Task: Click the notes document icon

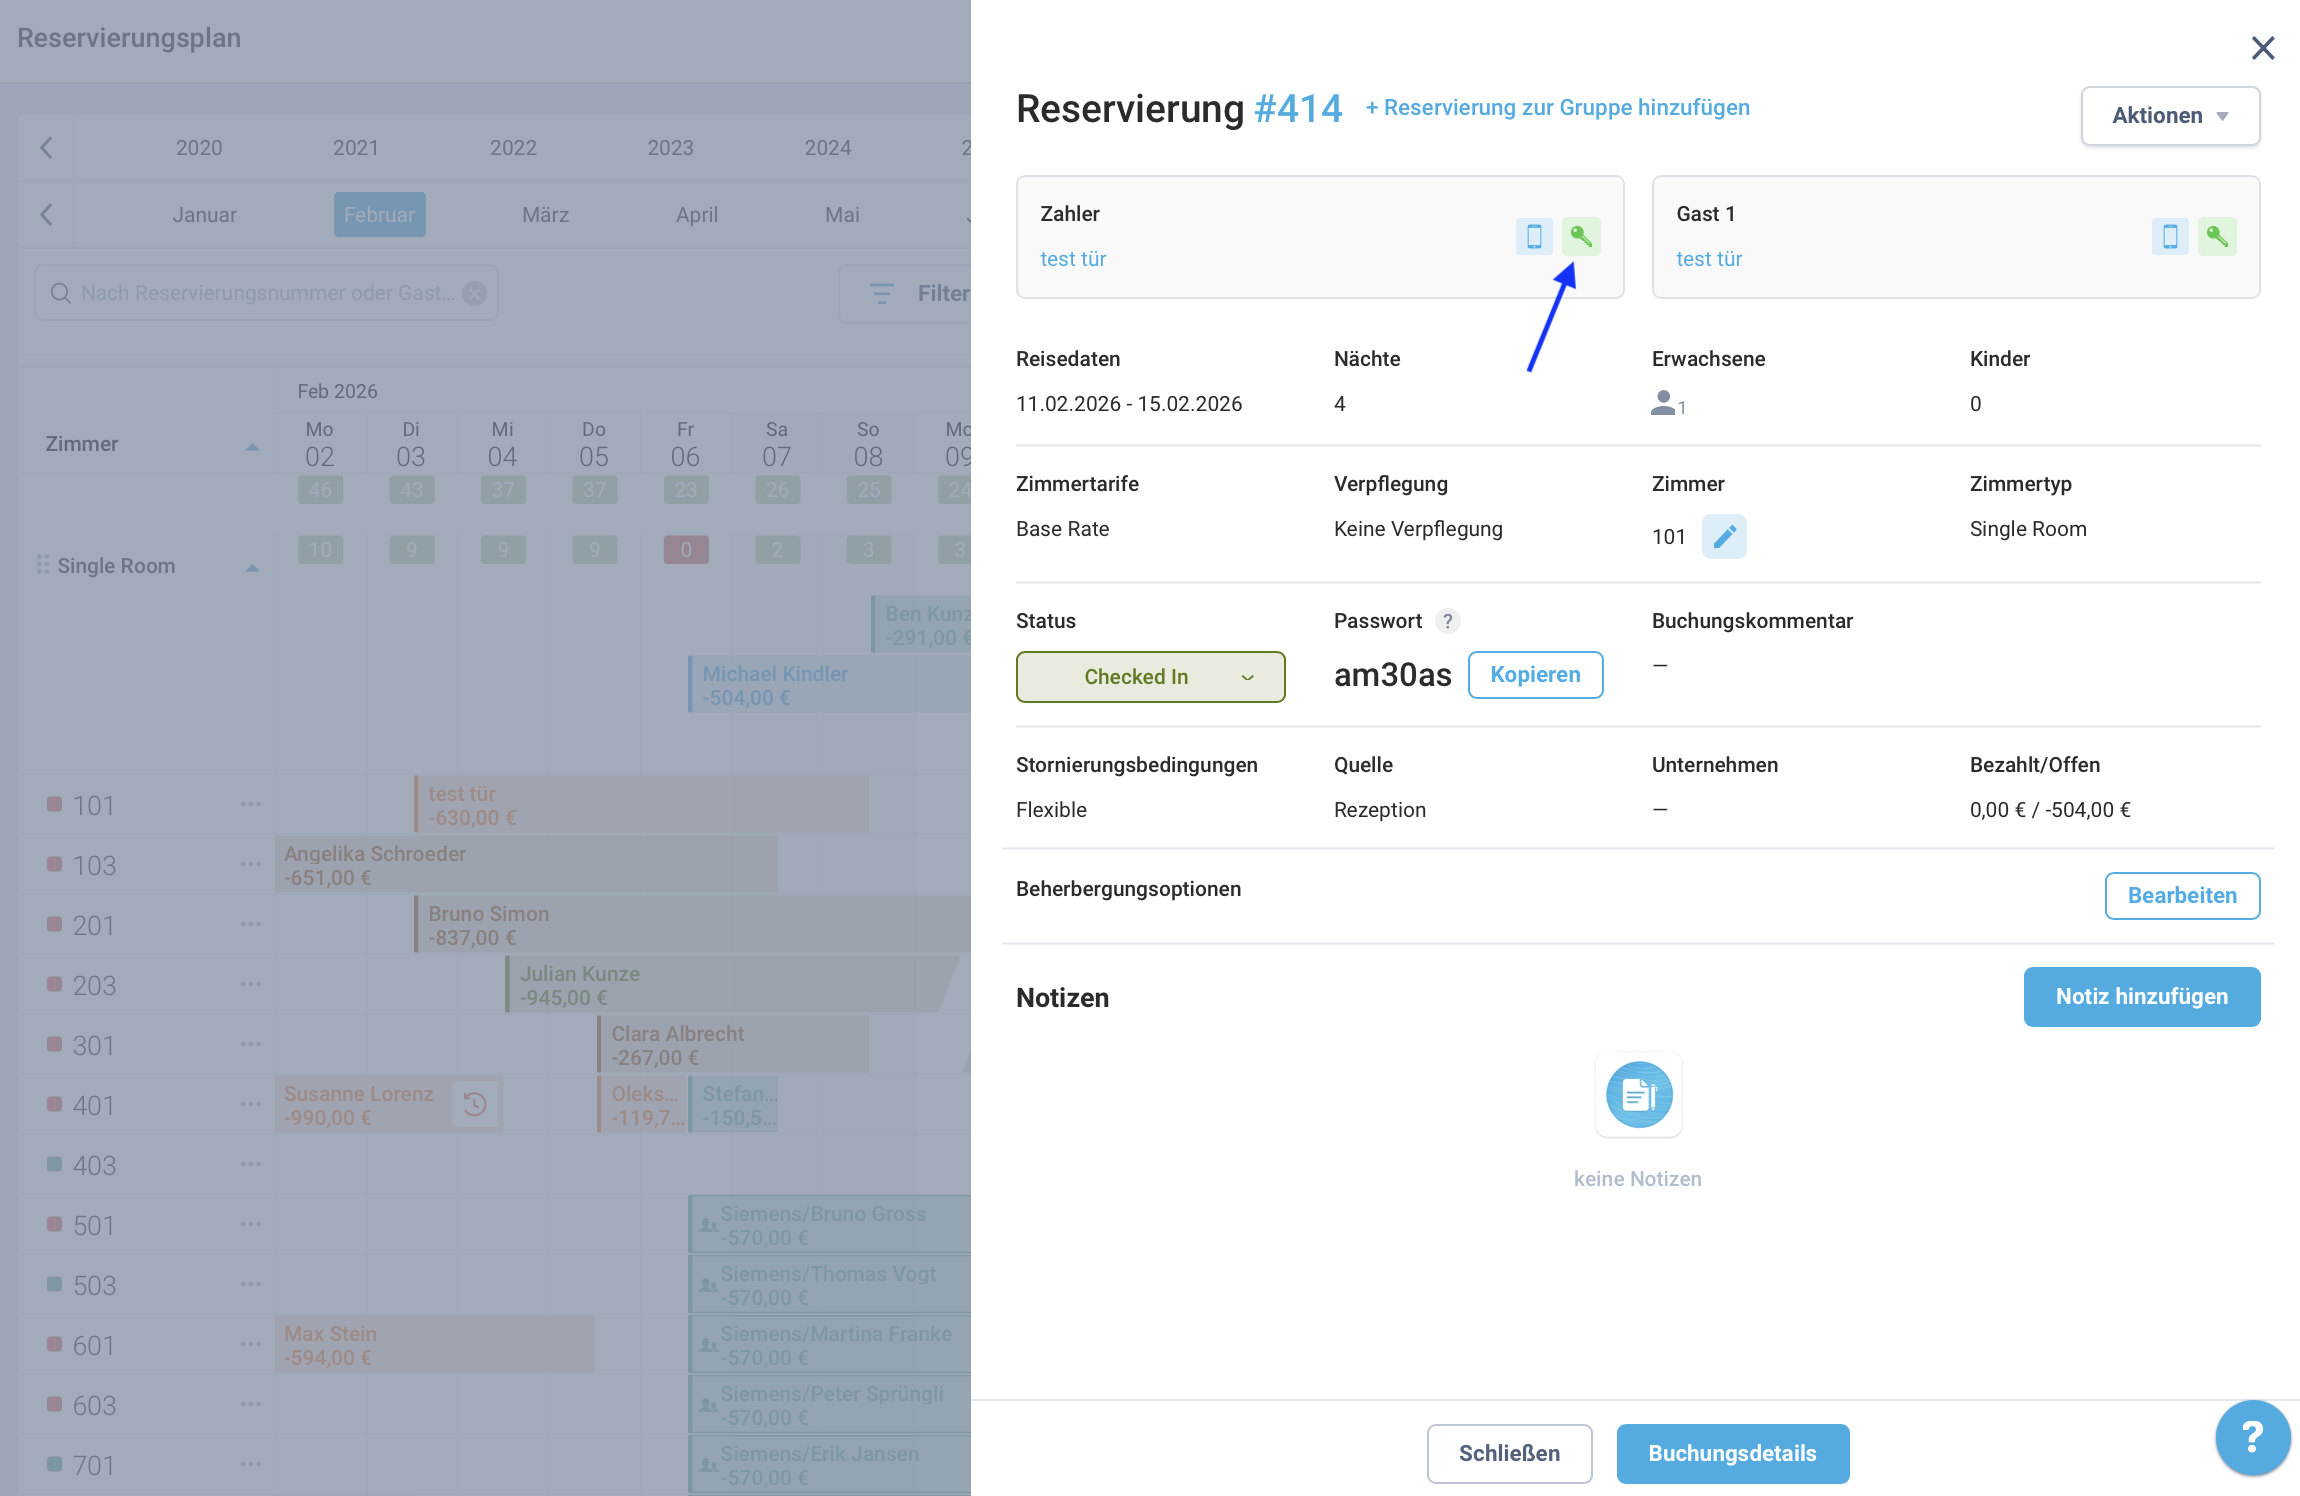Action: (x=1638, y=1095)
